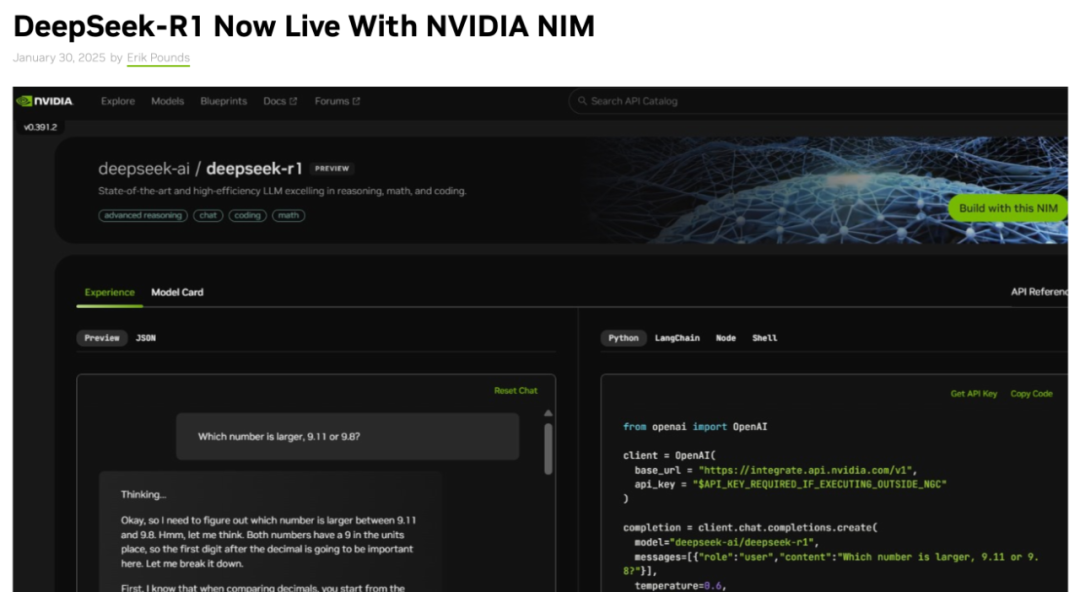
Task: Select the coding tag
Action: (x=247, y=216)
